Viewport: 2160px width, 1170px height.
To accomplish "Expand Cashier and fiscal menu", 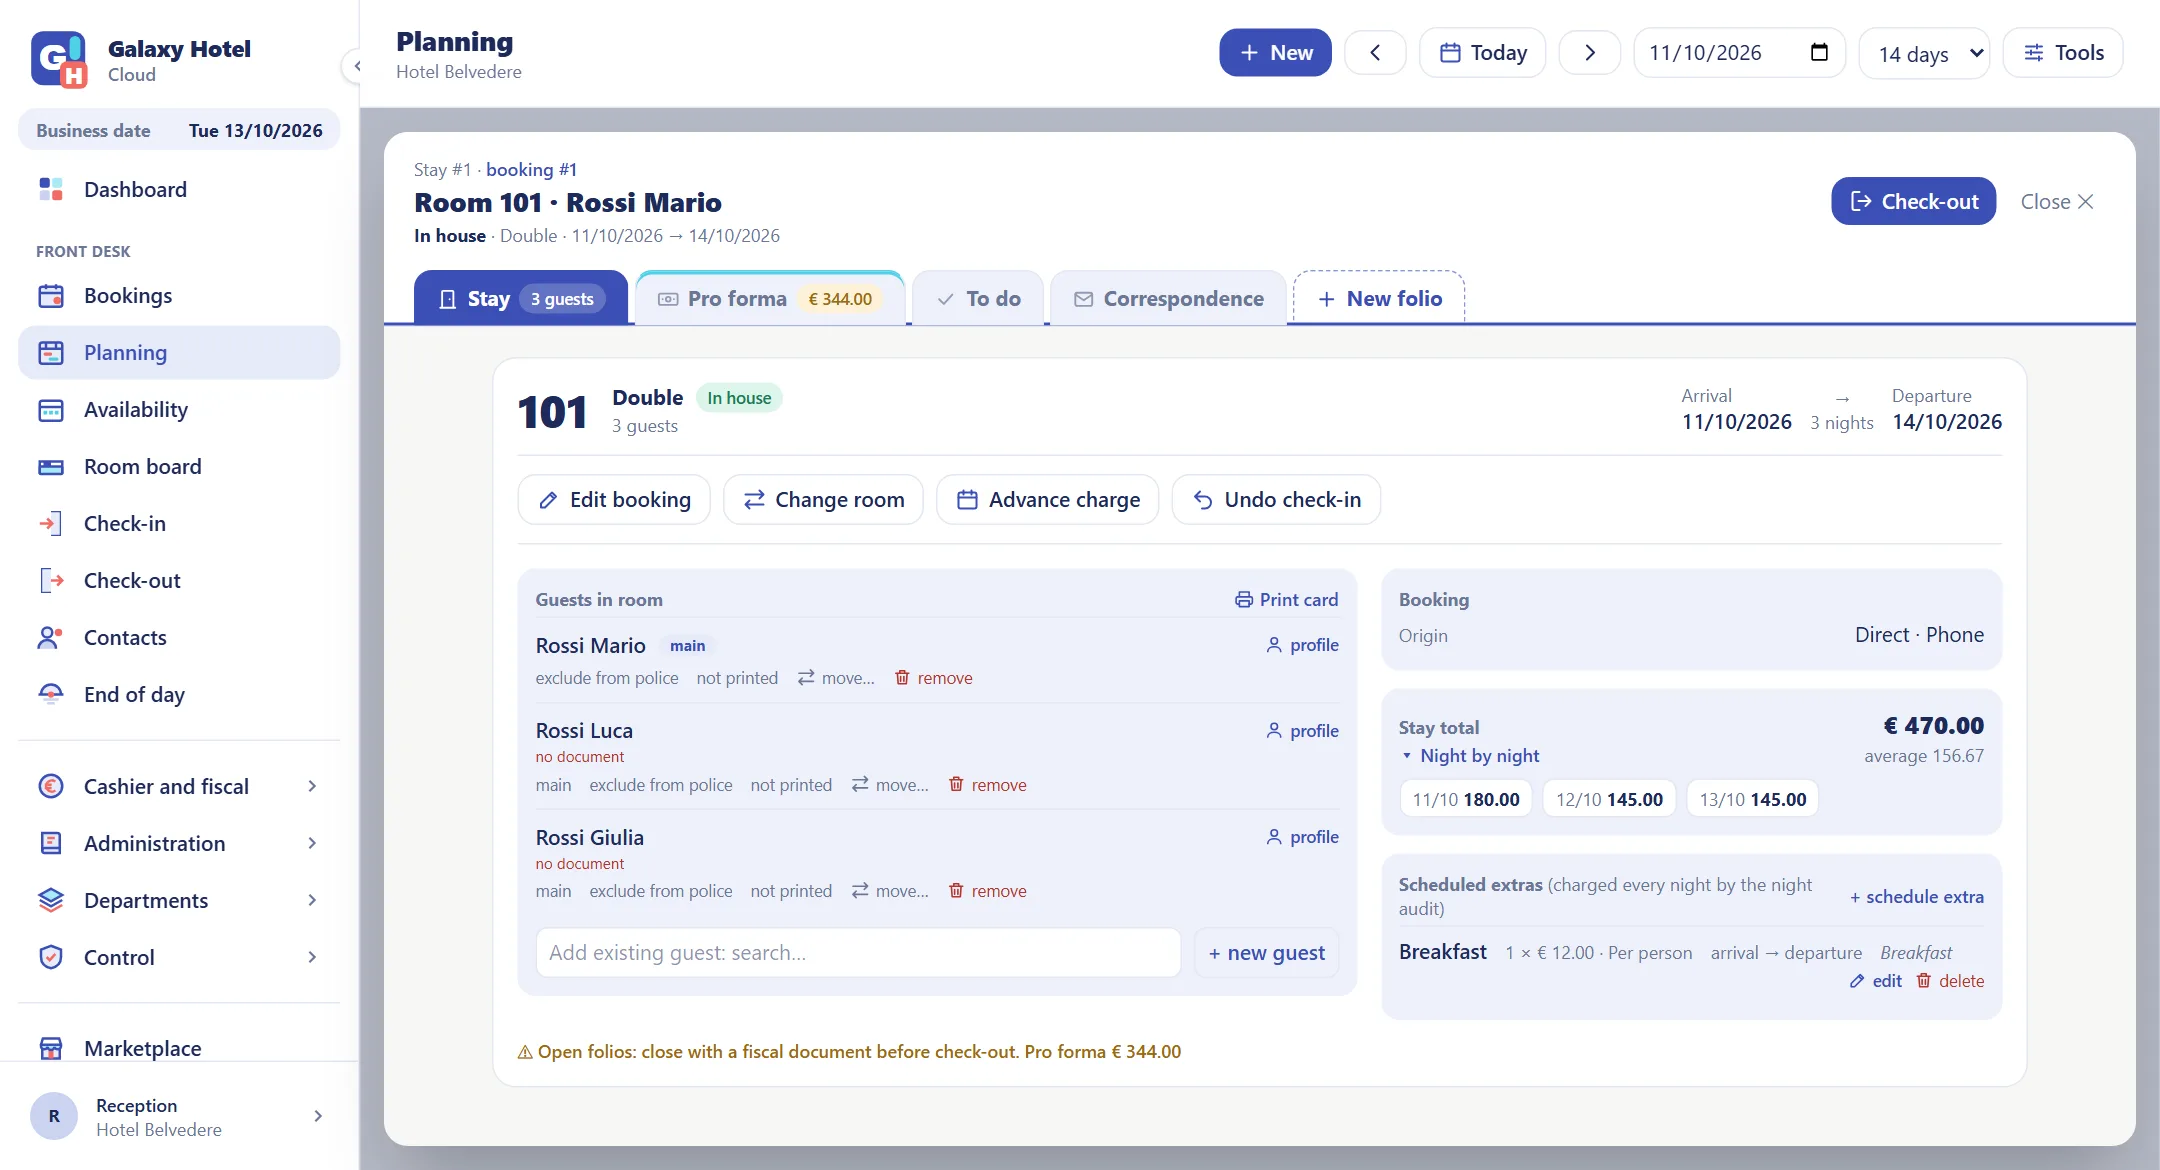I will (180, 787).
